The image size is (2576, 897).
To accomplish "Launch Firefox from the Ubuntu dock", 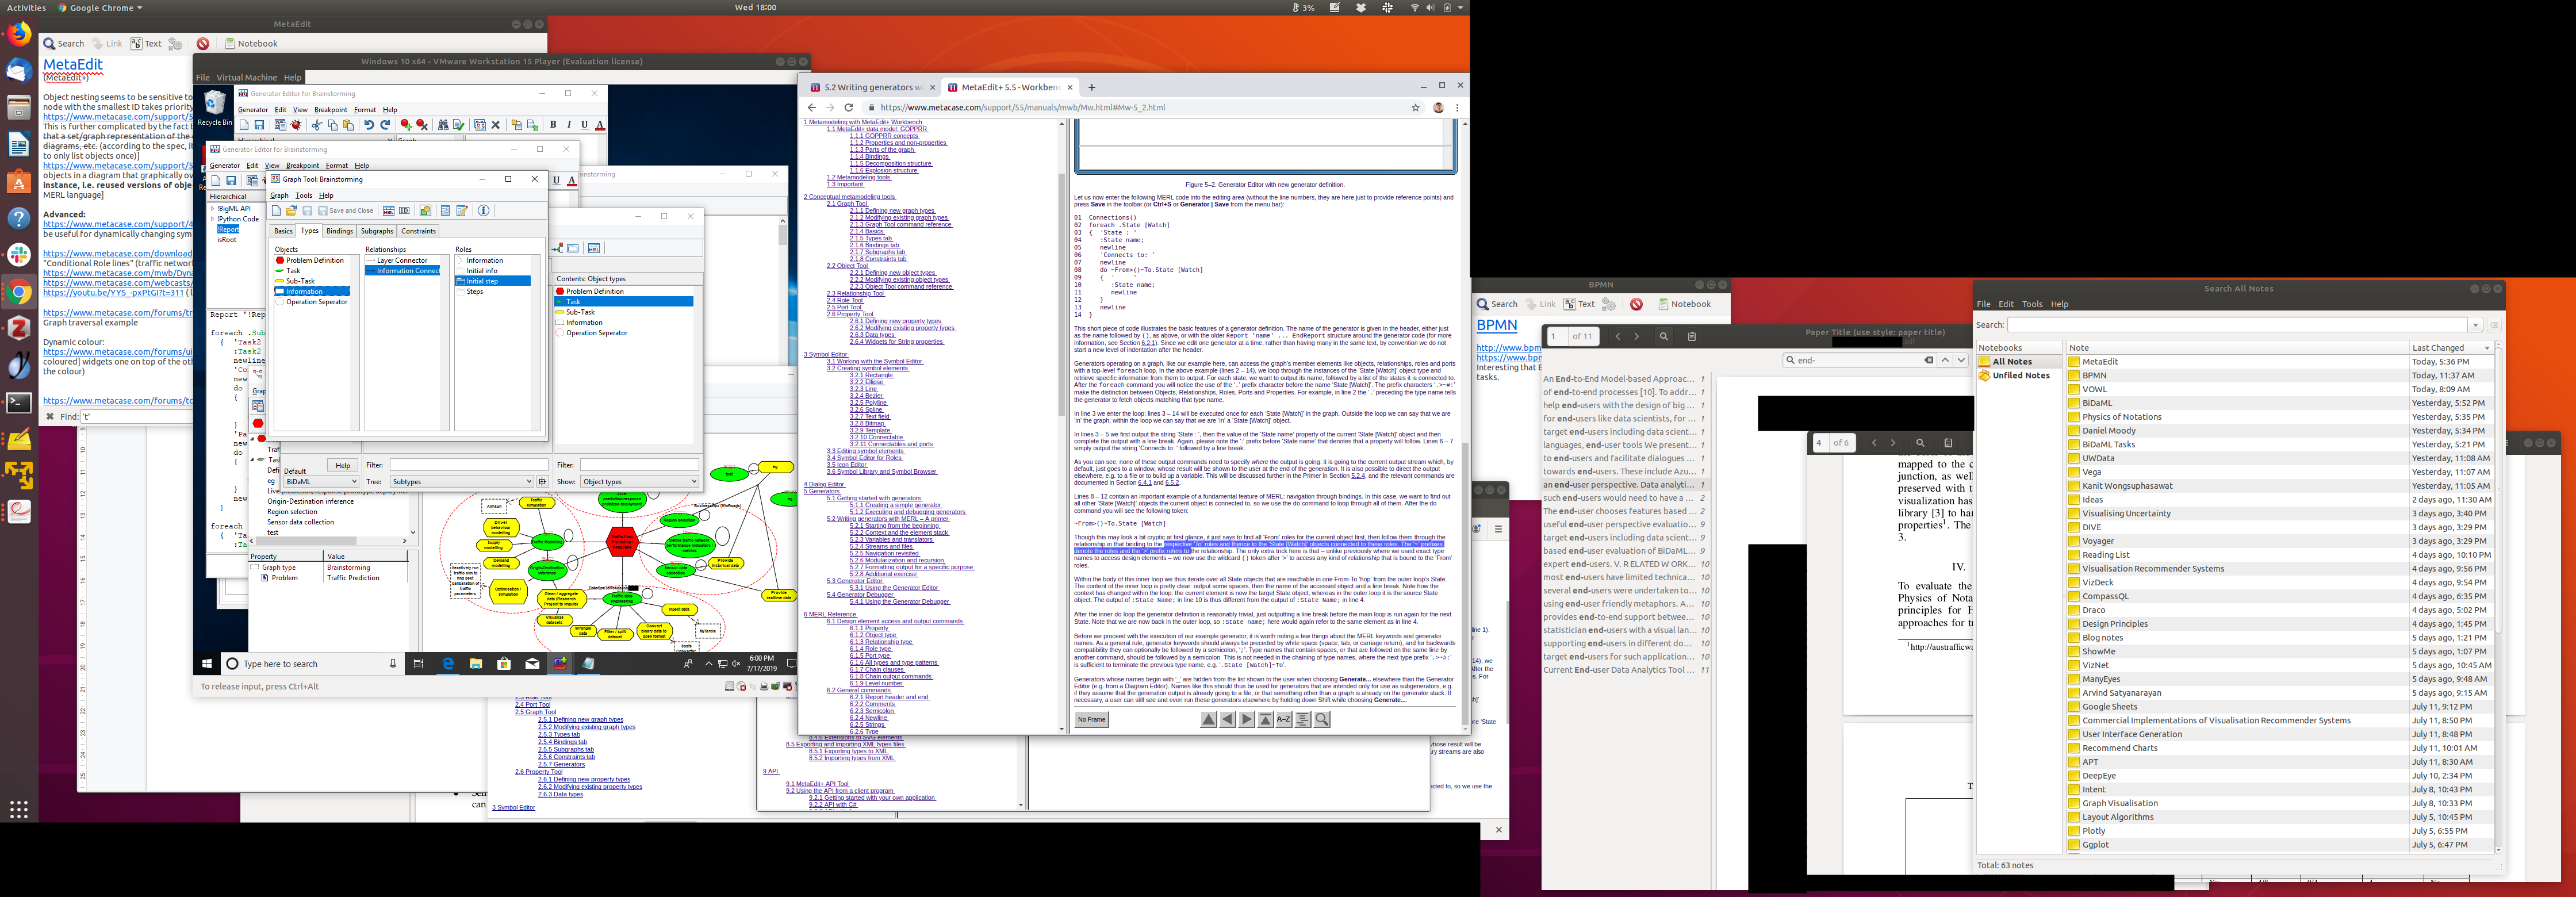I will click(x=19, y=35).
